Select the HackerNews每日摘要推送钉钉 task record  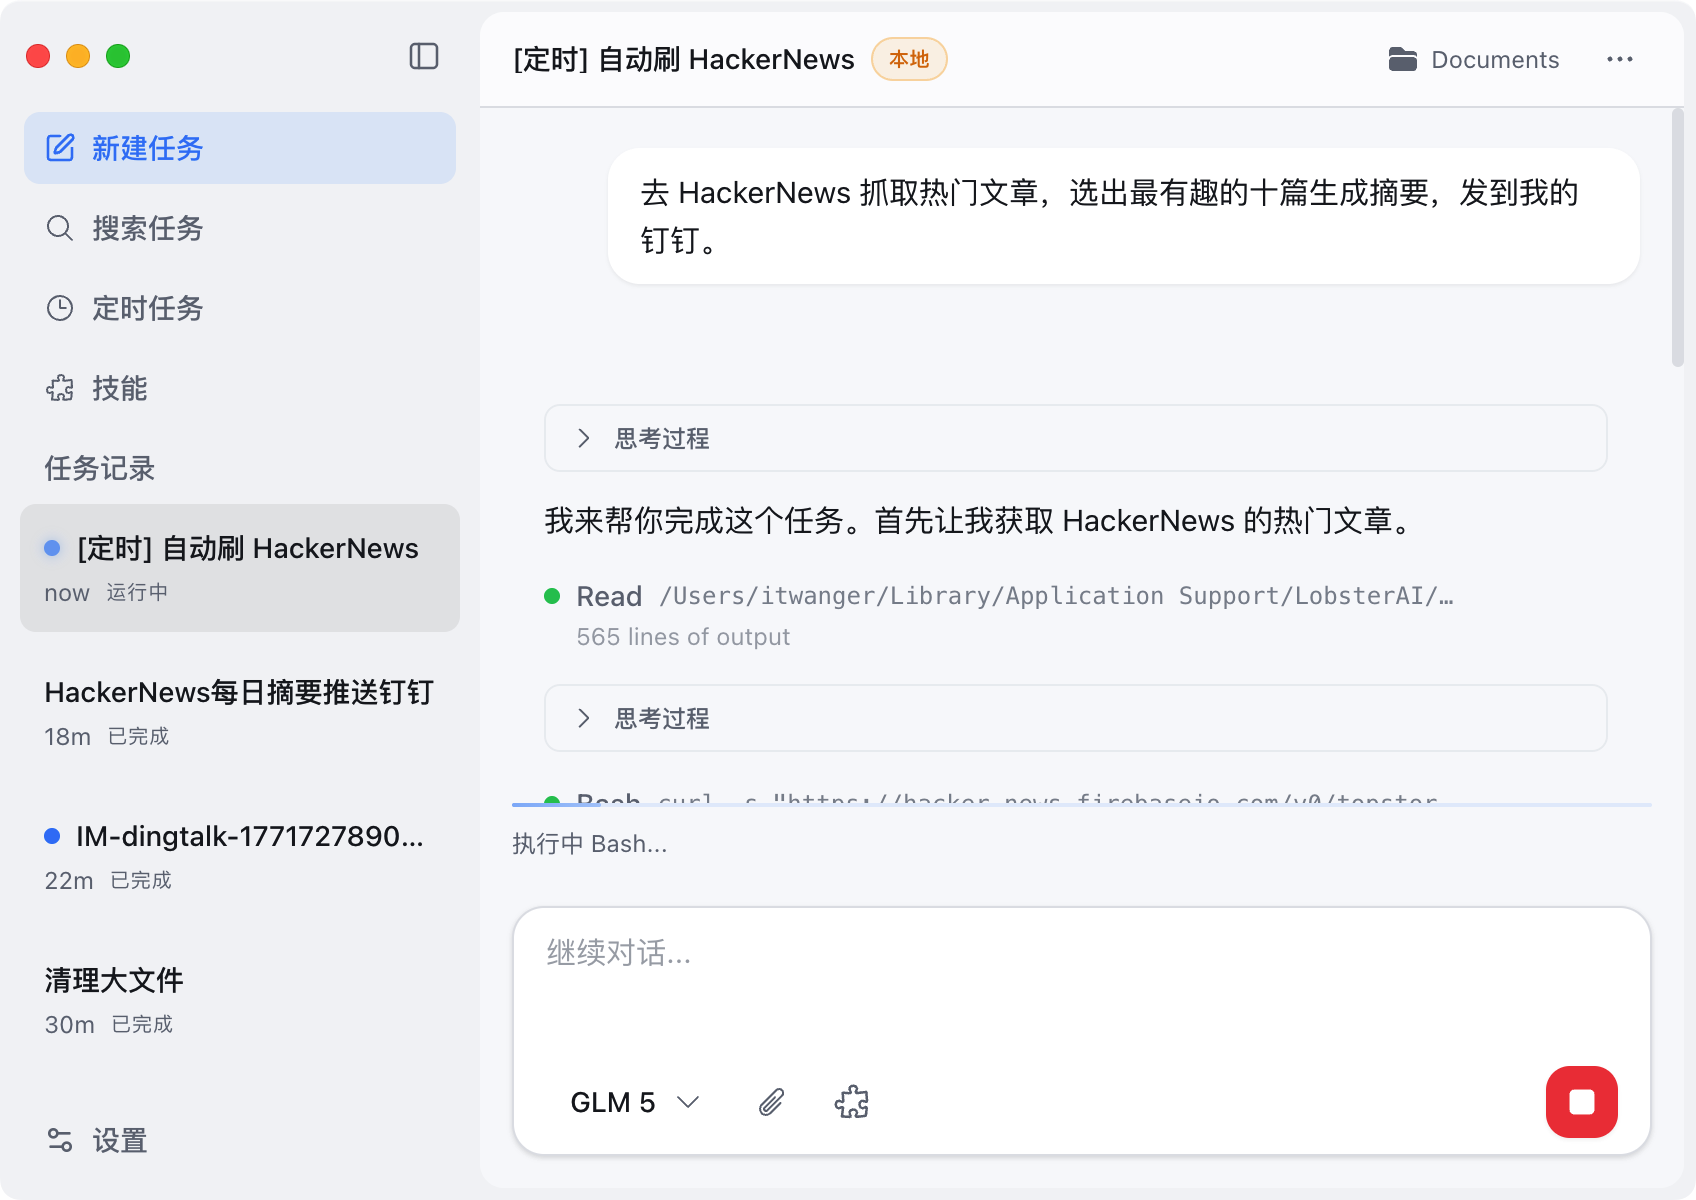[239, 712]
